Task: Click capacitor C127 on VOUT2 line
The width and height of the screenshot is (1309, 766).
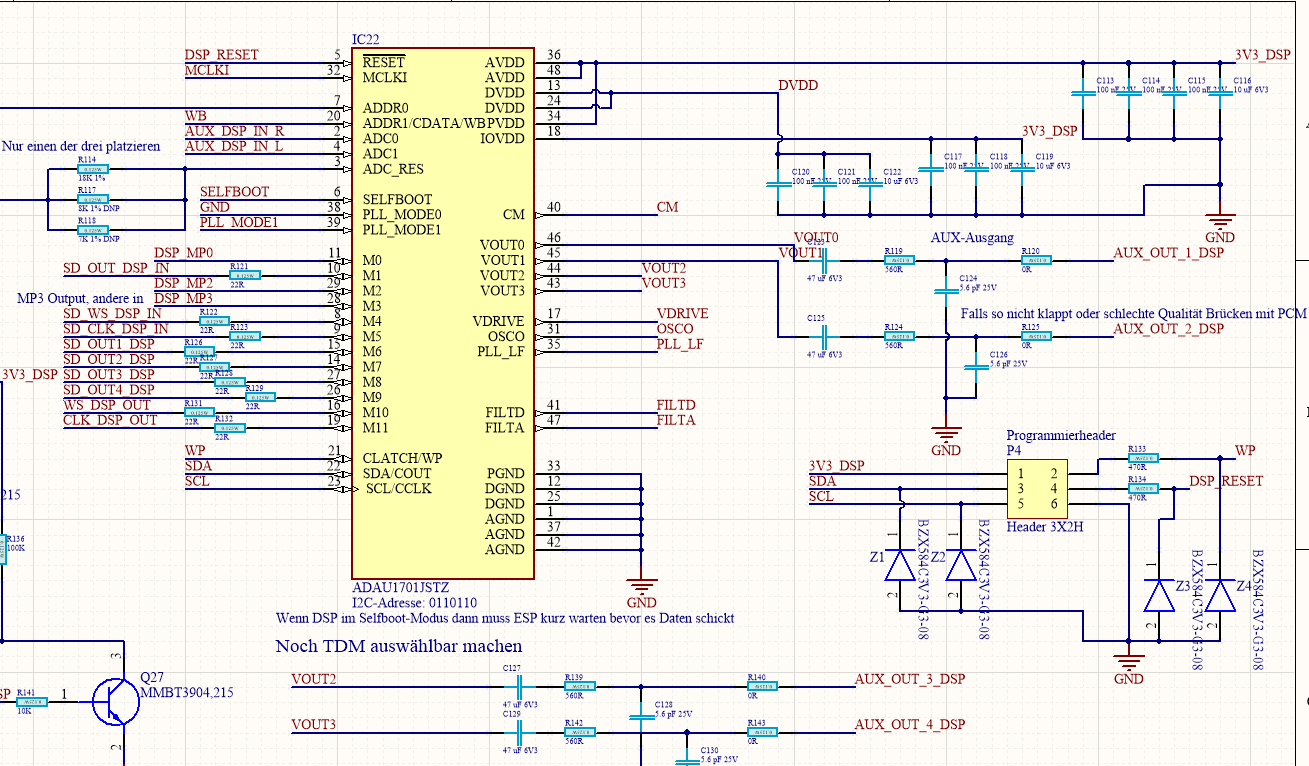Action: (x=518, y=686)
